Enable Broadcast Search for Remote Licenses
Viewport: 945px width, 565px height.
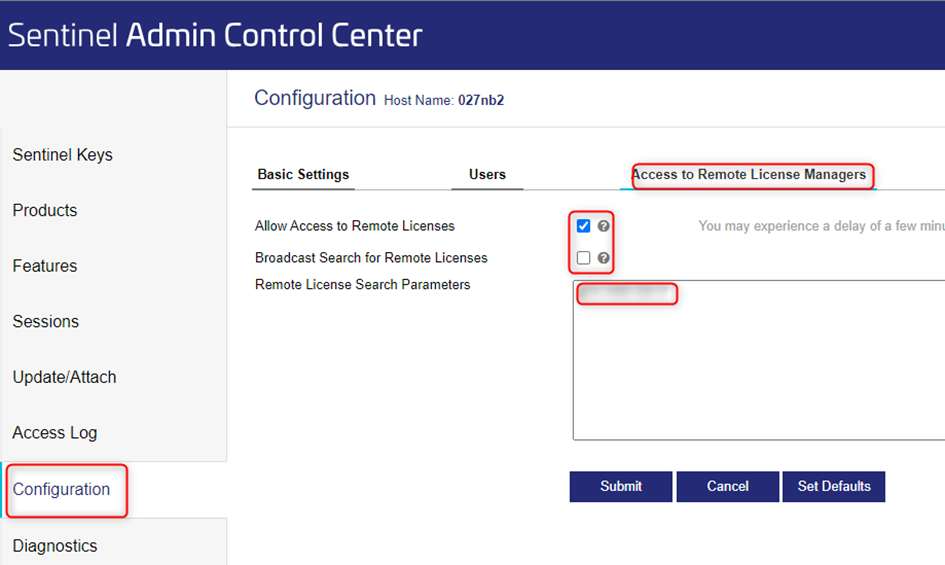coord(584,258)
